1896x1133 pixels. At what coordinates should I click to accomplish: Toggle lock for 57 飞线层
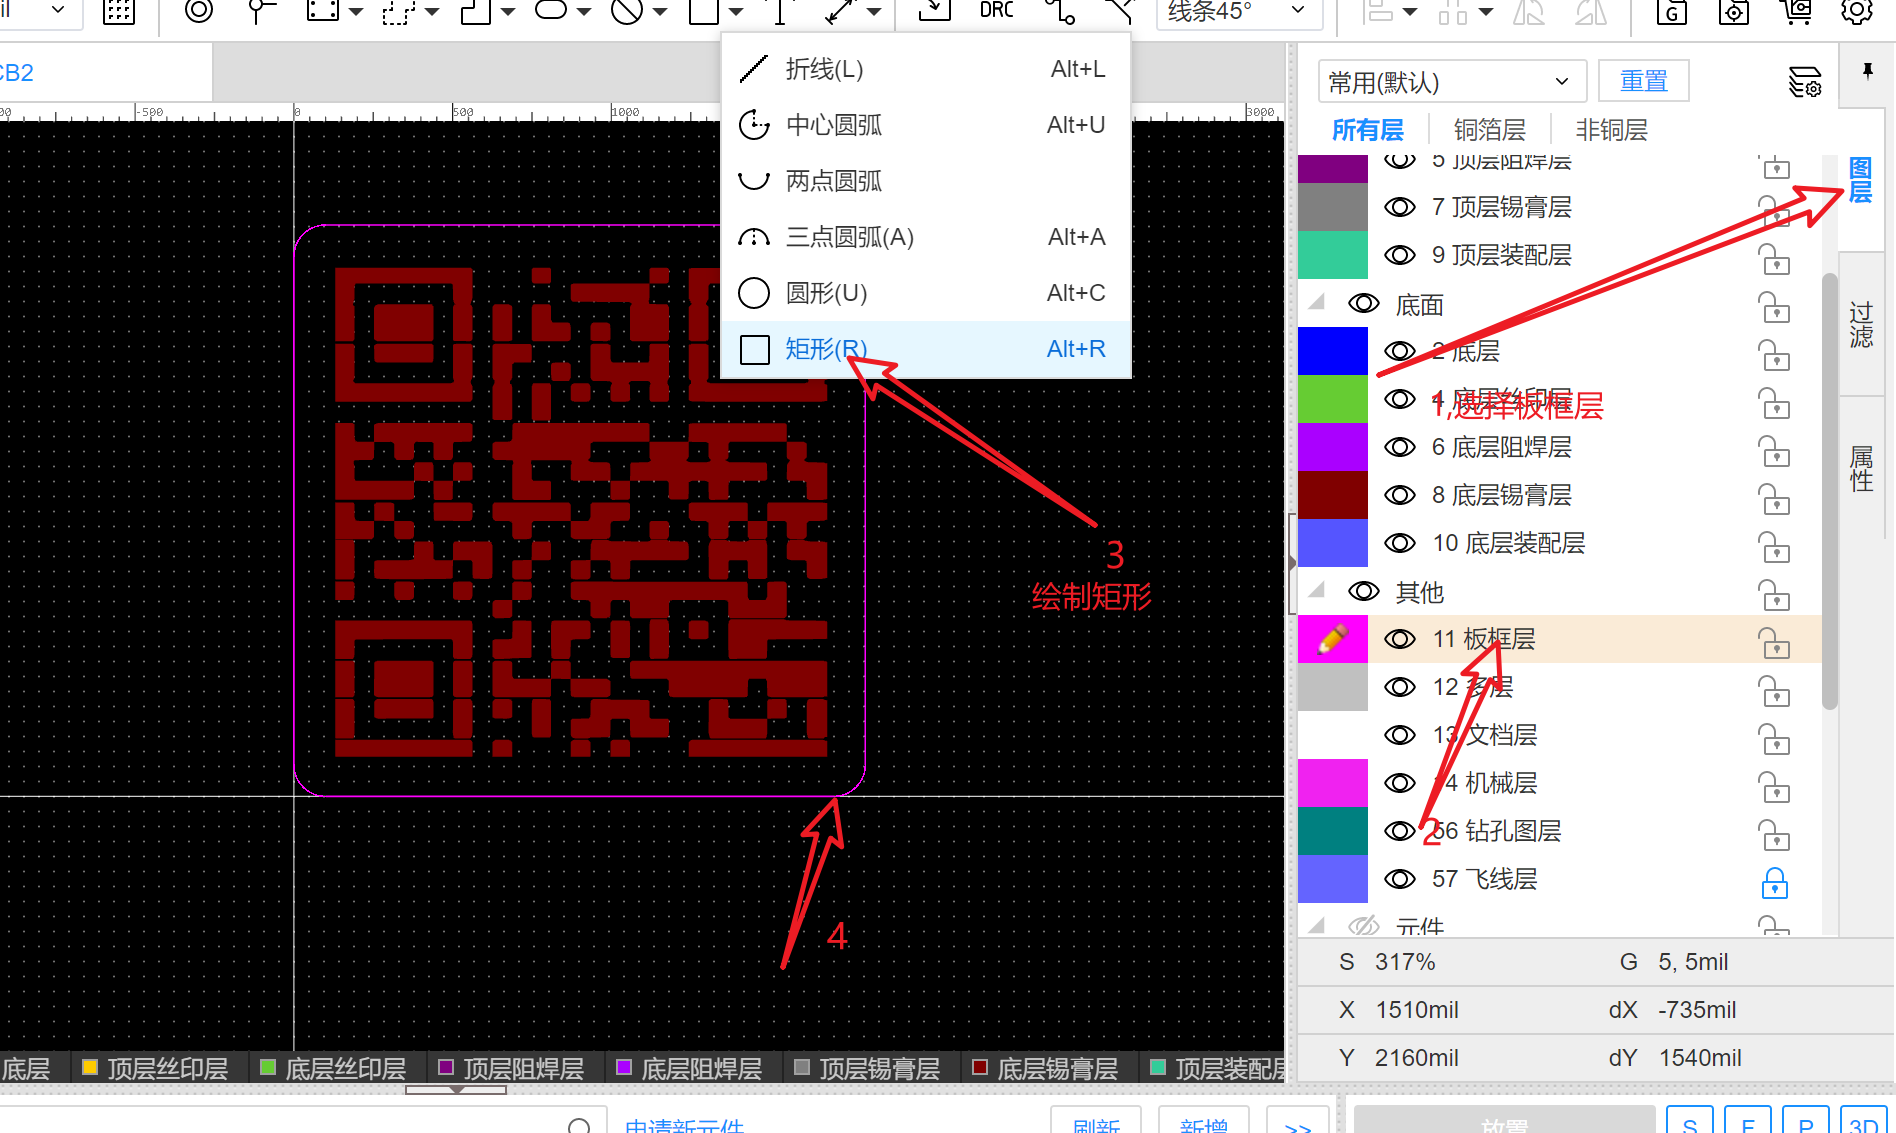click(x=1774, y=882)
